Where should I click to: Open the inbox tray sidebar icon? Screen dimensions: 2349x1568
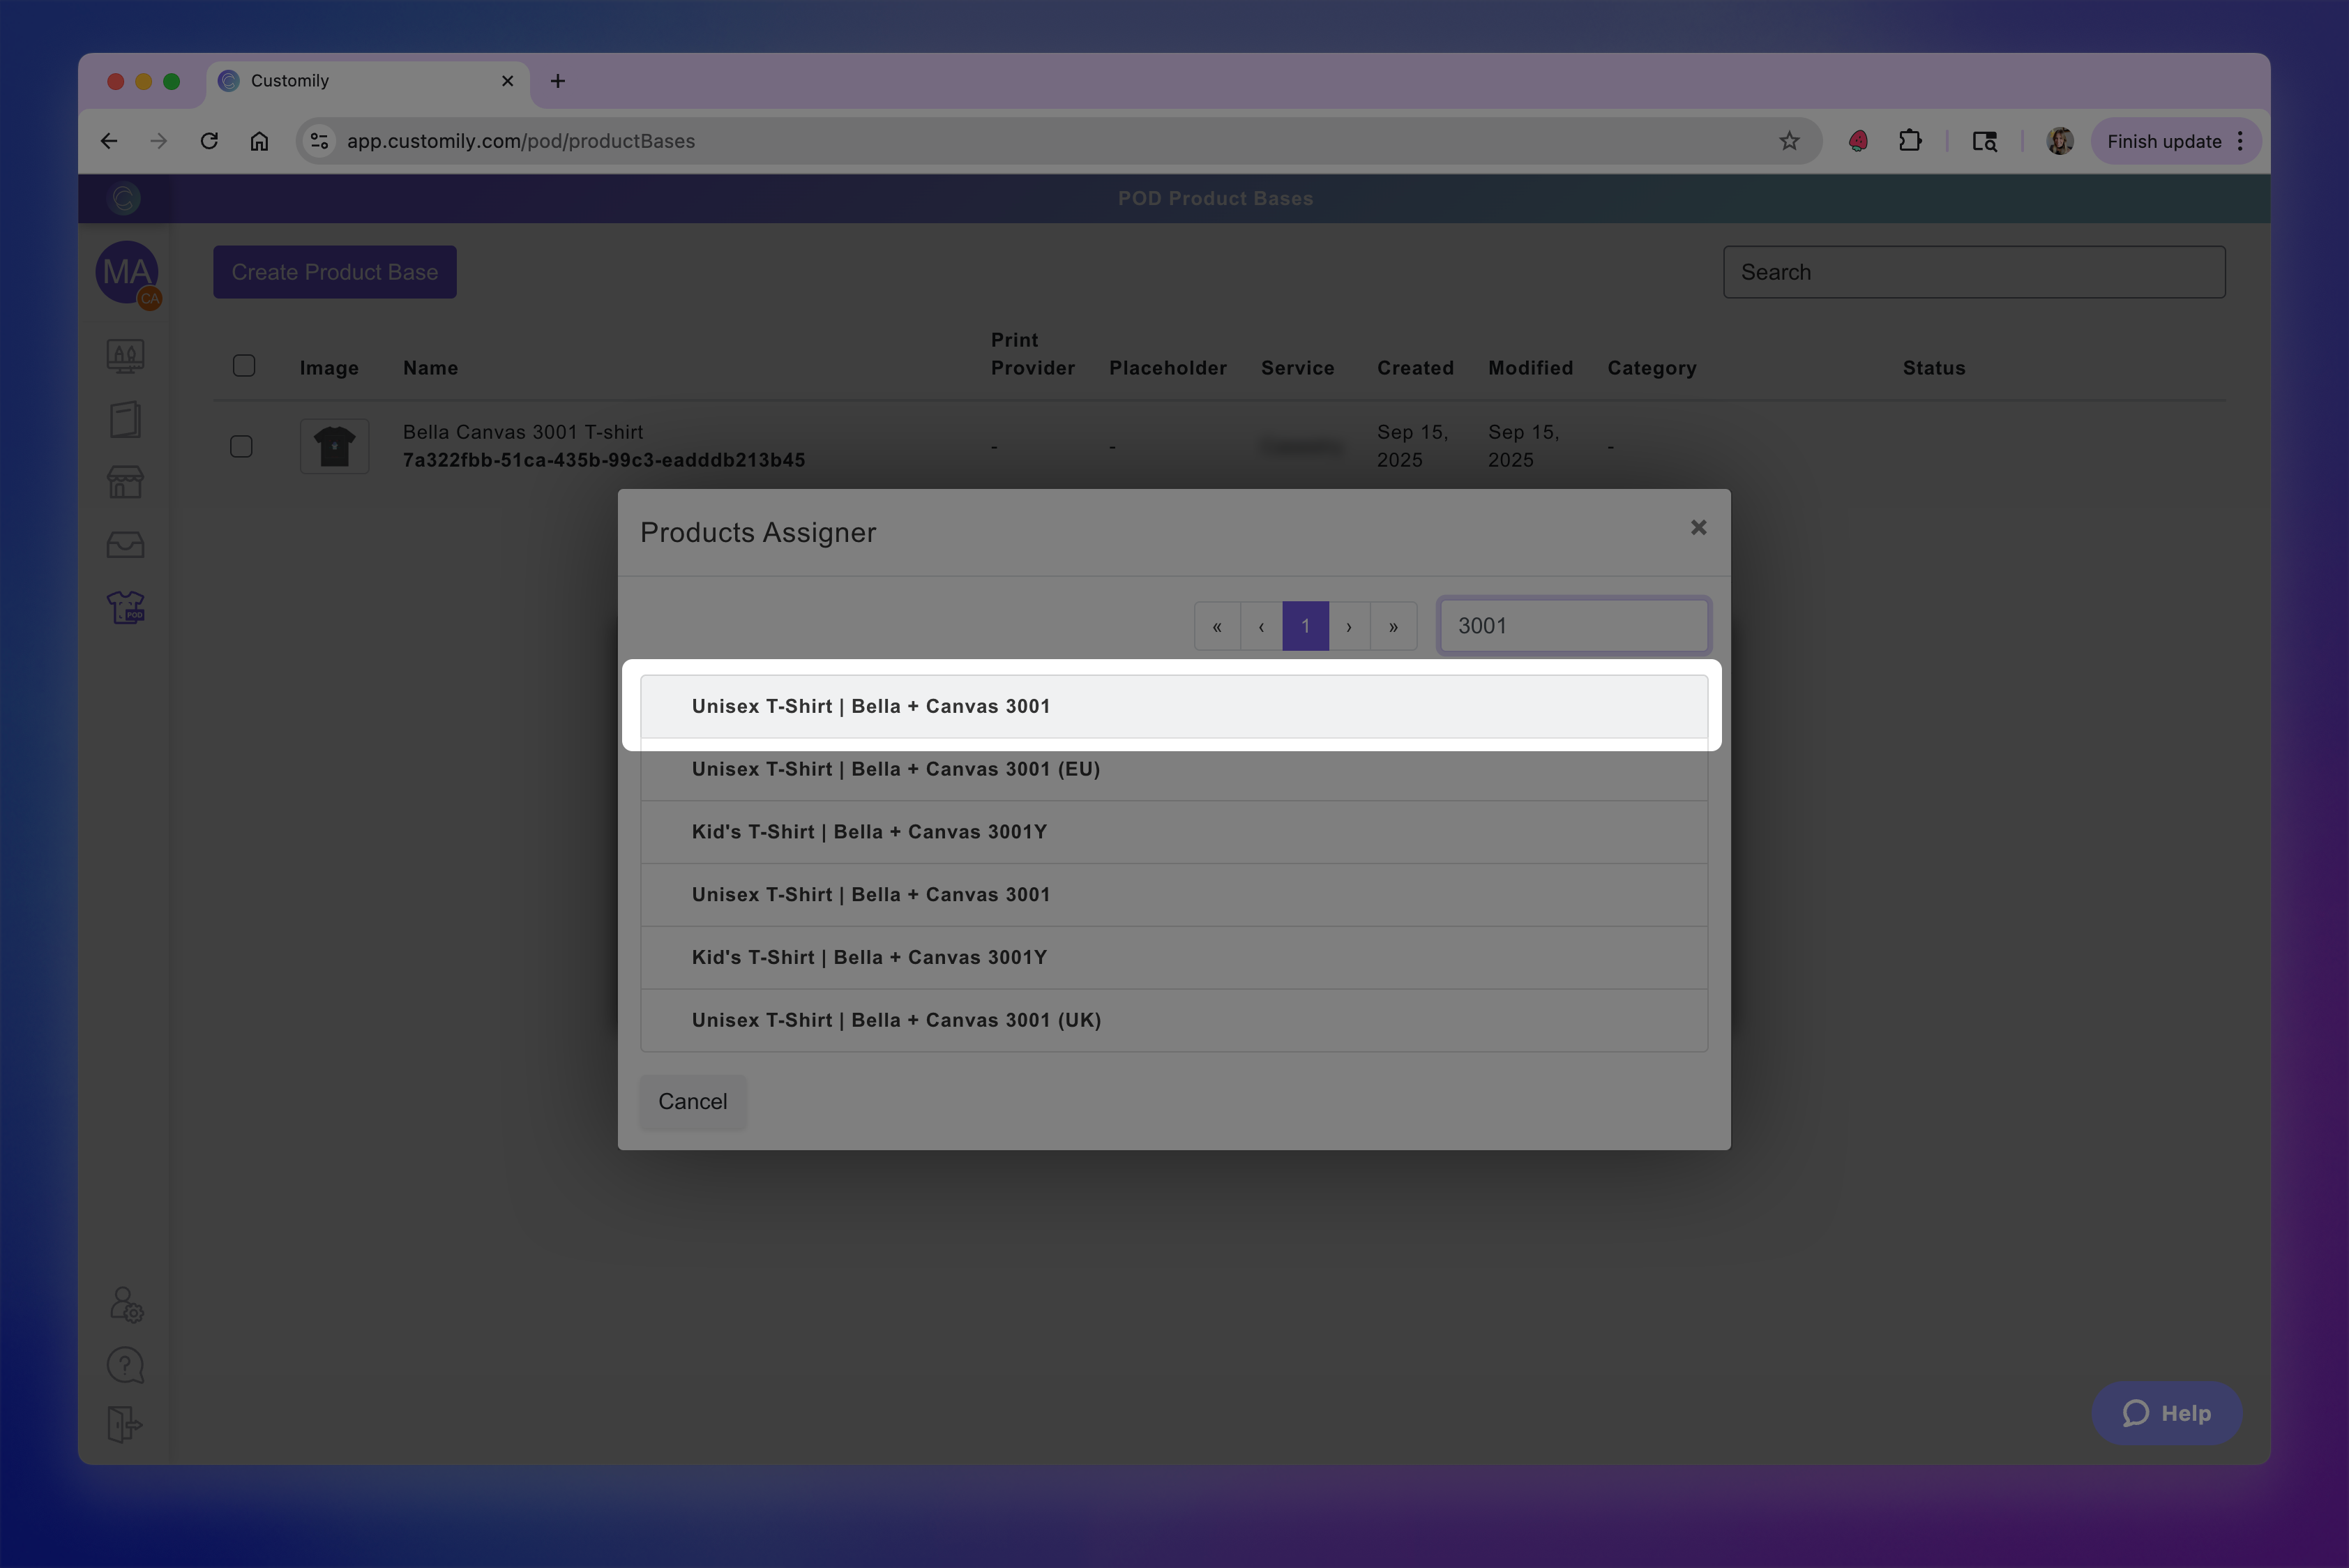coord(125,545)
